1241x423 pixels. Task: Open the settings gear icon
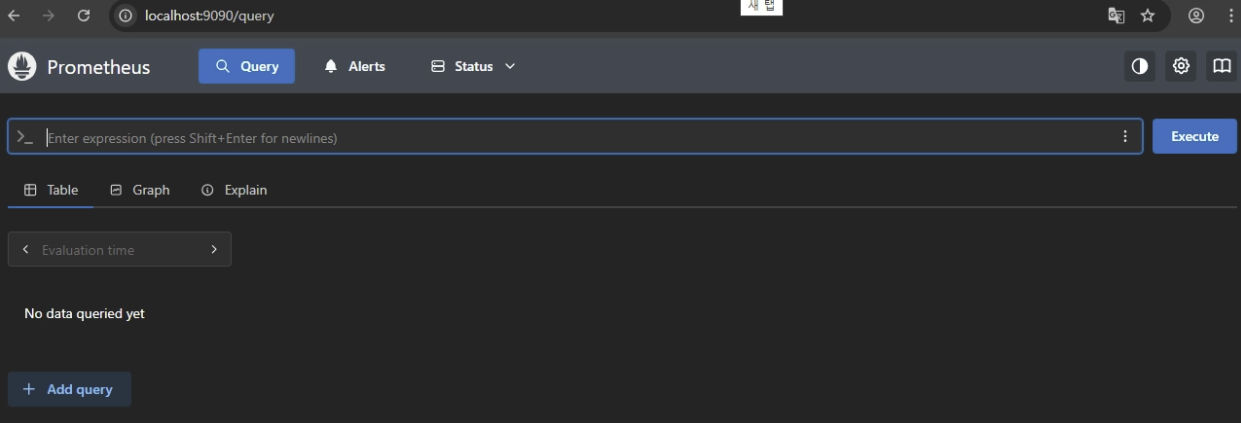[1181, 66]
